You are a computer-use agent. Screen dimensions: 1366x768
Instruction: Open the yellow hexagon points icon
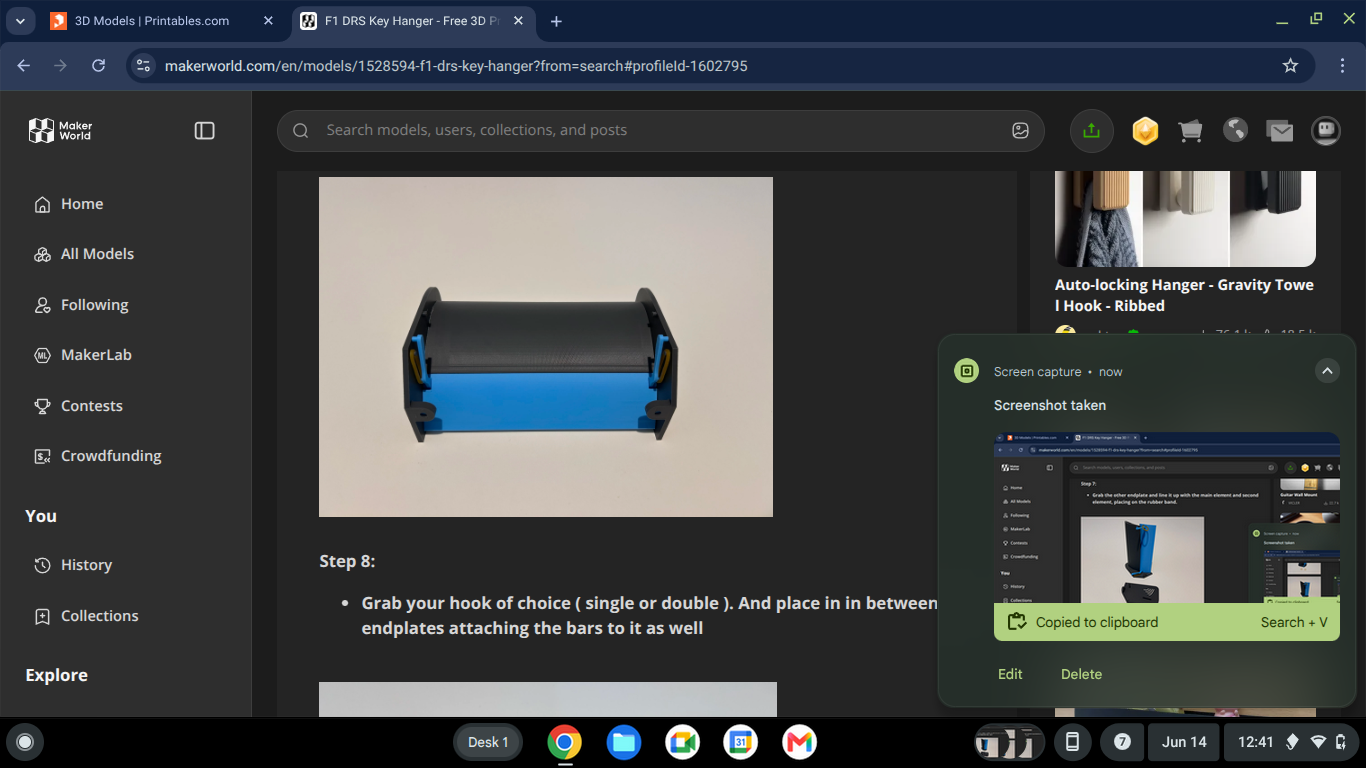click(1145, 131)
